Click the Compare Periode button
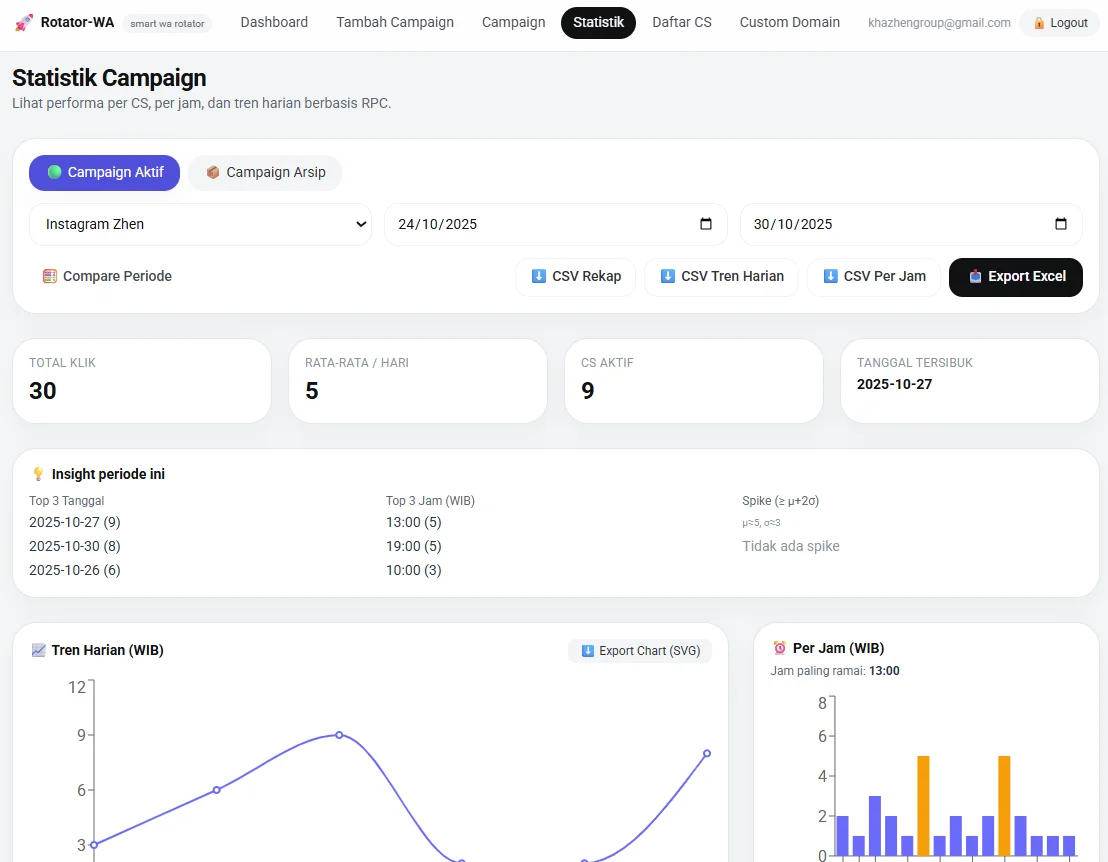 [x=107, y=277]
